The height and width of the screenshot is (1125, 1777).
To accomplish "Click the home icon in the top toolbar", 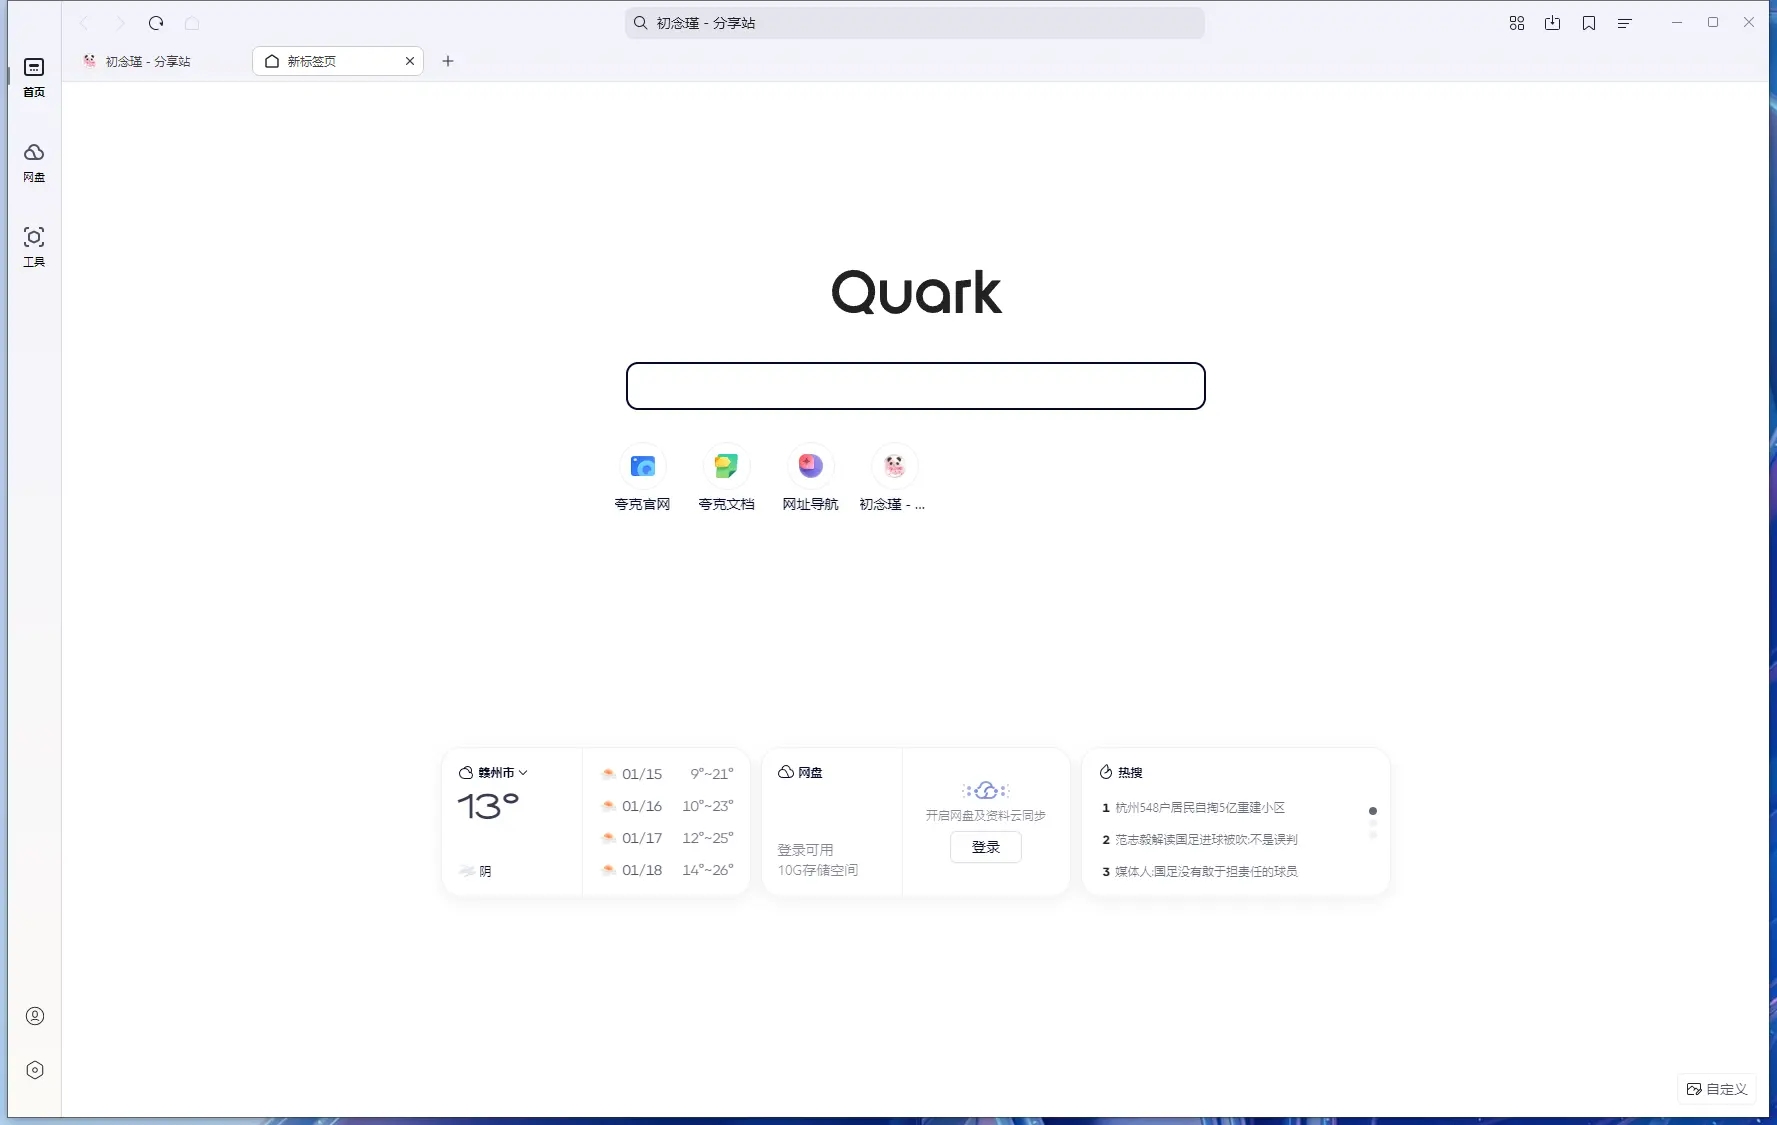I will (192, 23).
